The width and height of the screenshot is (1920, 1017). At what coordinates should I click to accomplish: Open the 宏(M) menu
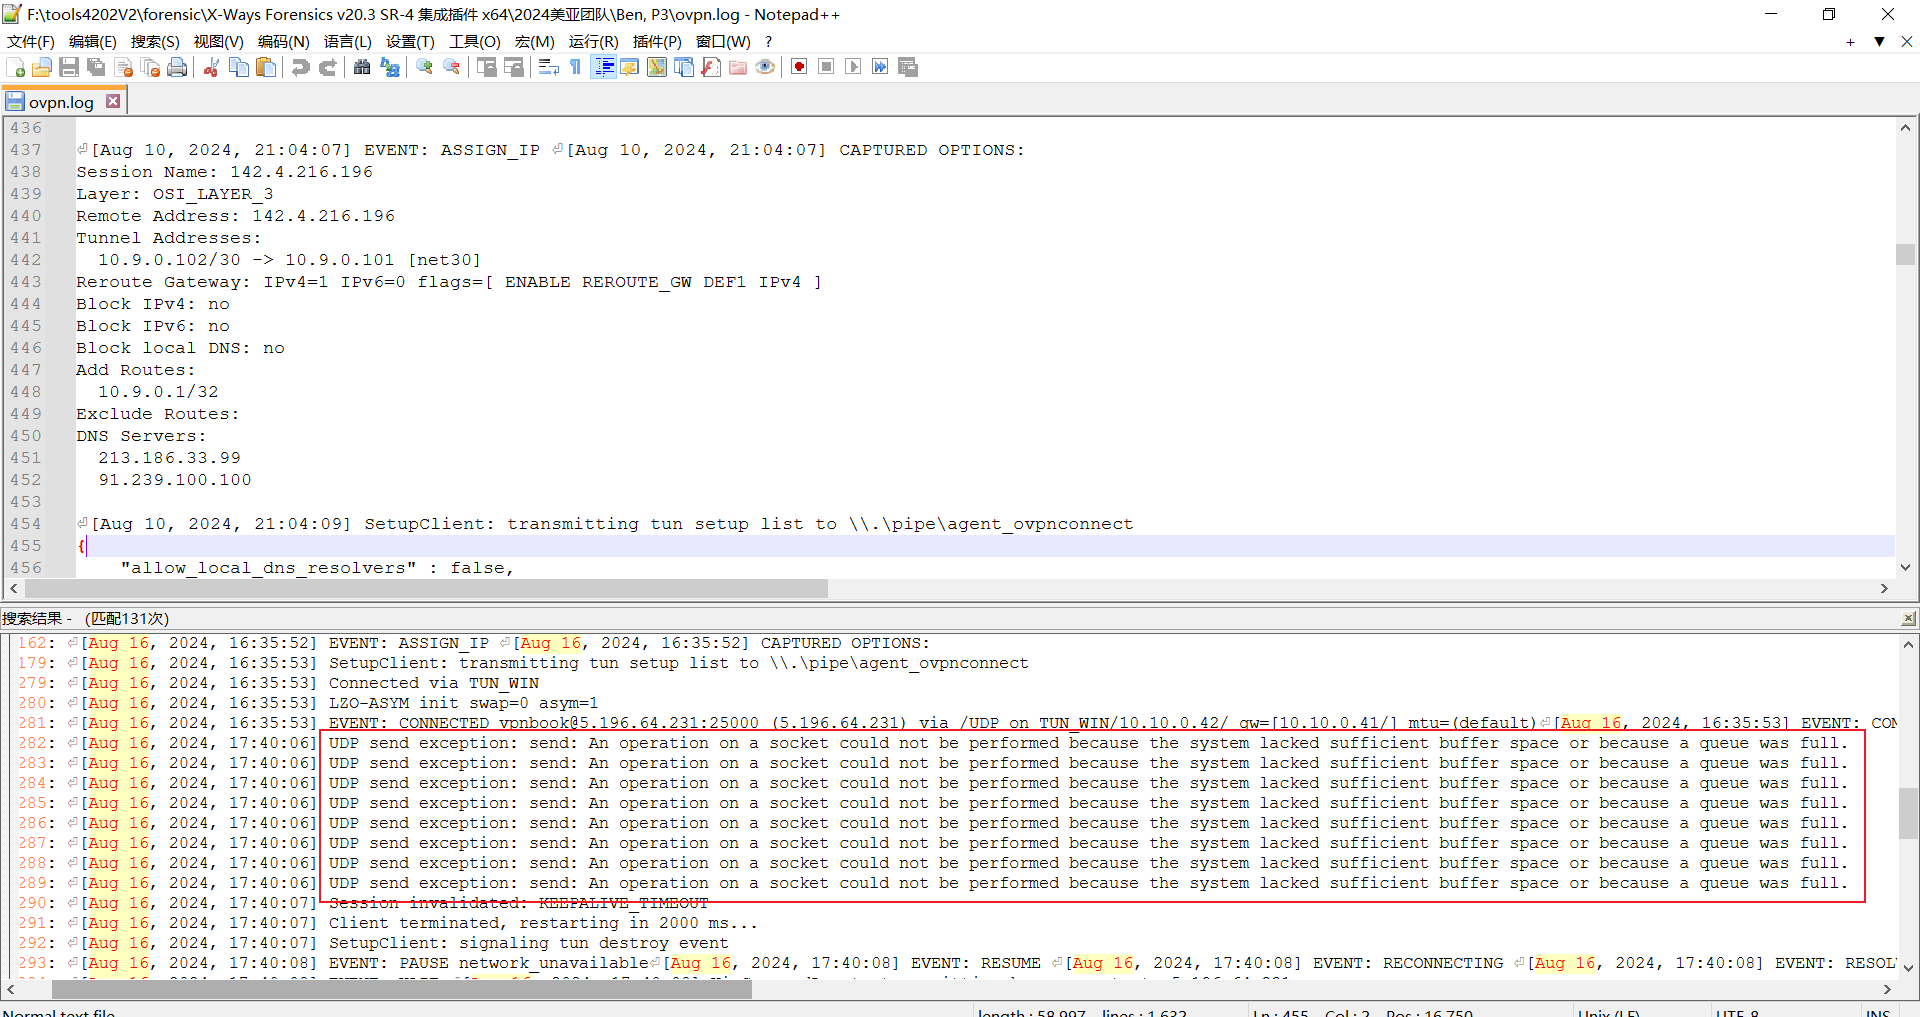point(535,41)
